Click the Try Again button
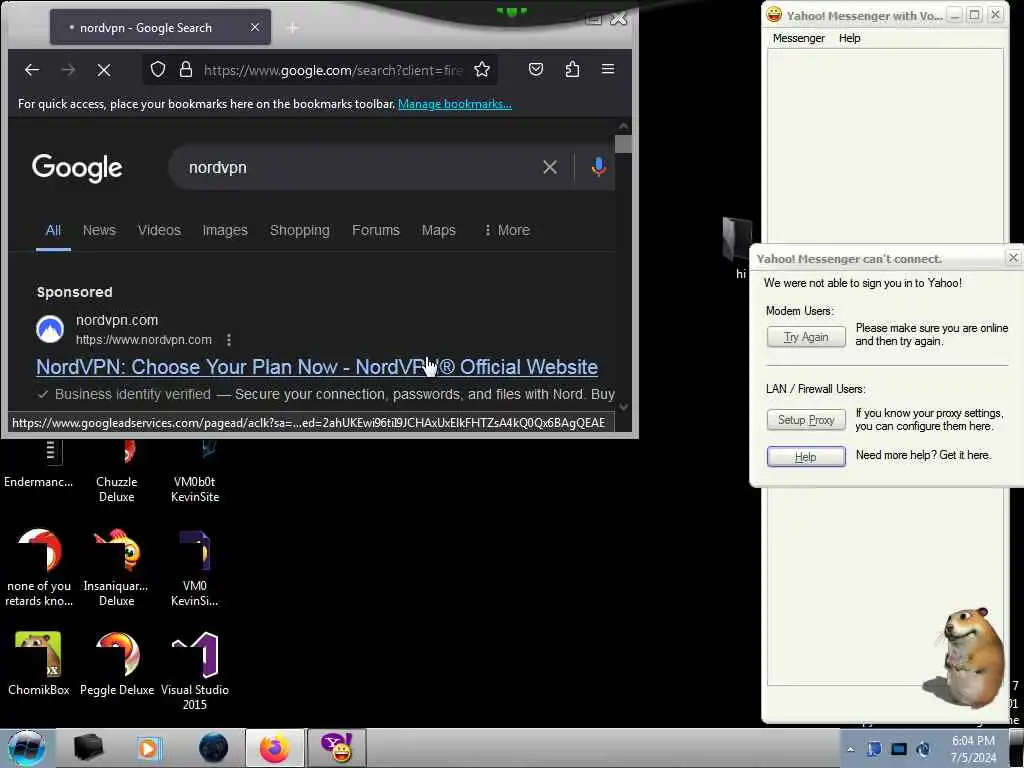 pos(806,337)
